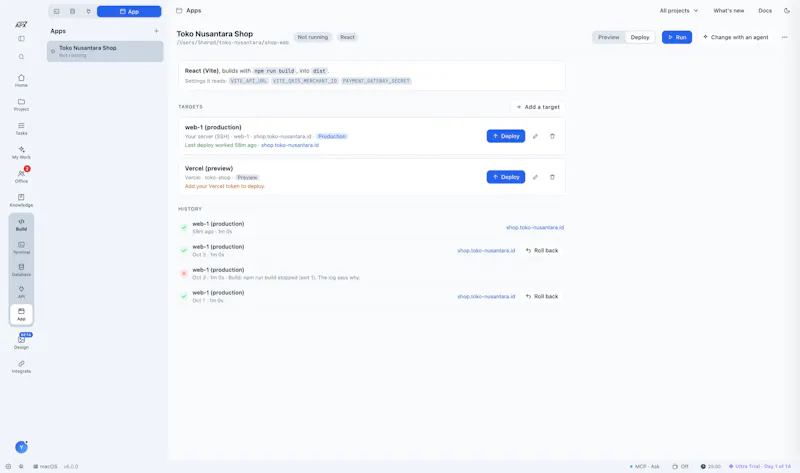Select Toko Nusantara Shop in Apps list
Screen dimensions: 800x473
tap(105, 51)
